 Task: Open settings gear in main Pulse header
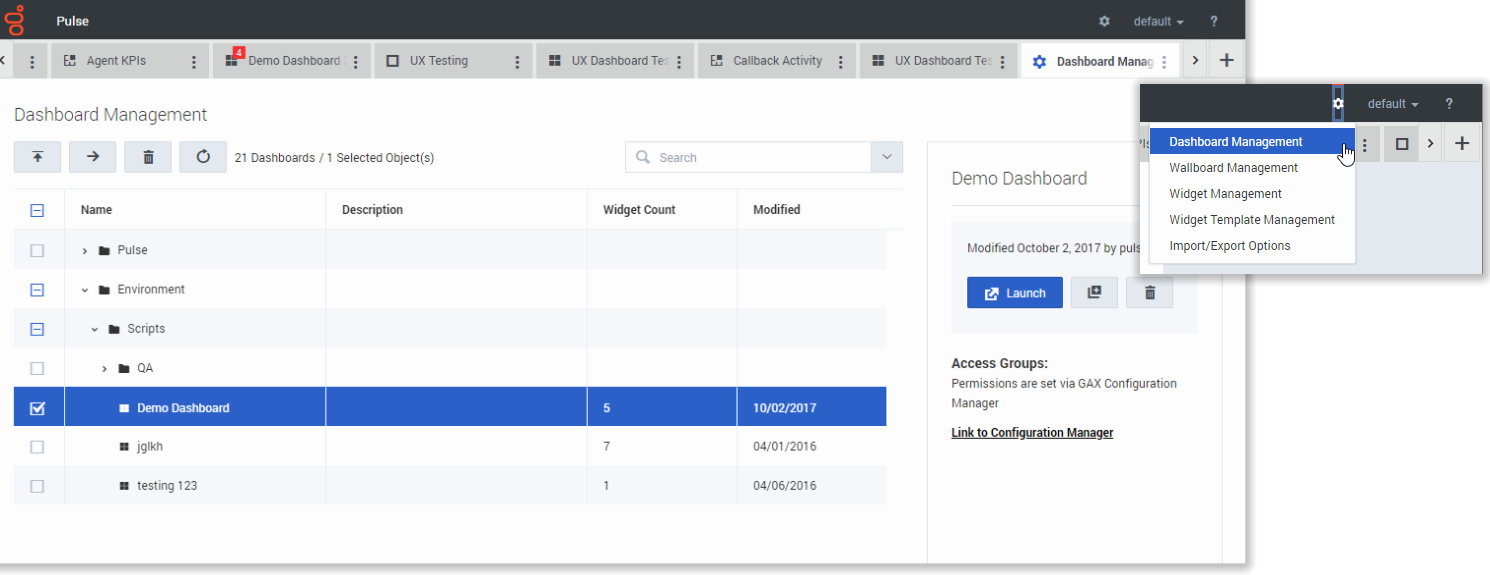pos(1104,21)
